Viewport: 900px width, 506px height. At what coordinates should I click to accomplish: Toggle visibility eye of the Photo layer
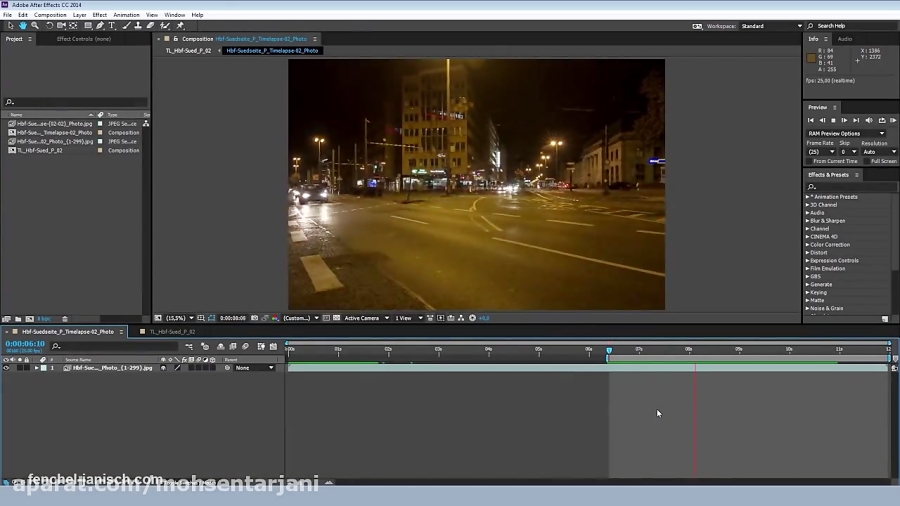pyautogui.click(x=6, y=368)
